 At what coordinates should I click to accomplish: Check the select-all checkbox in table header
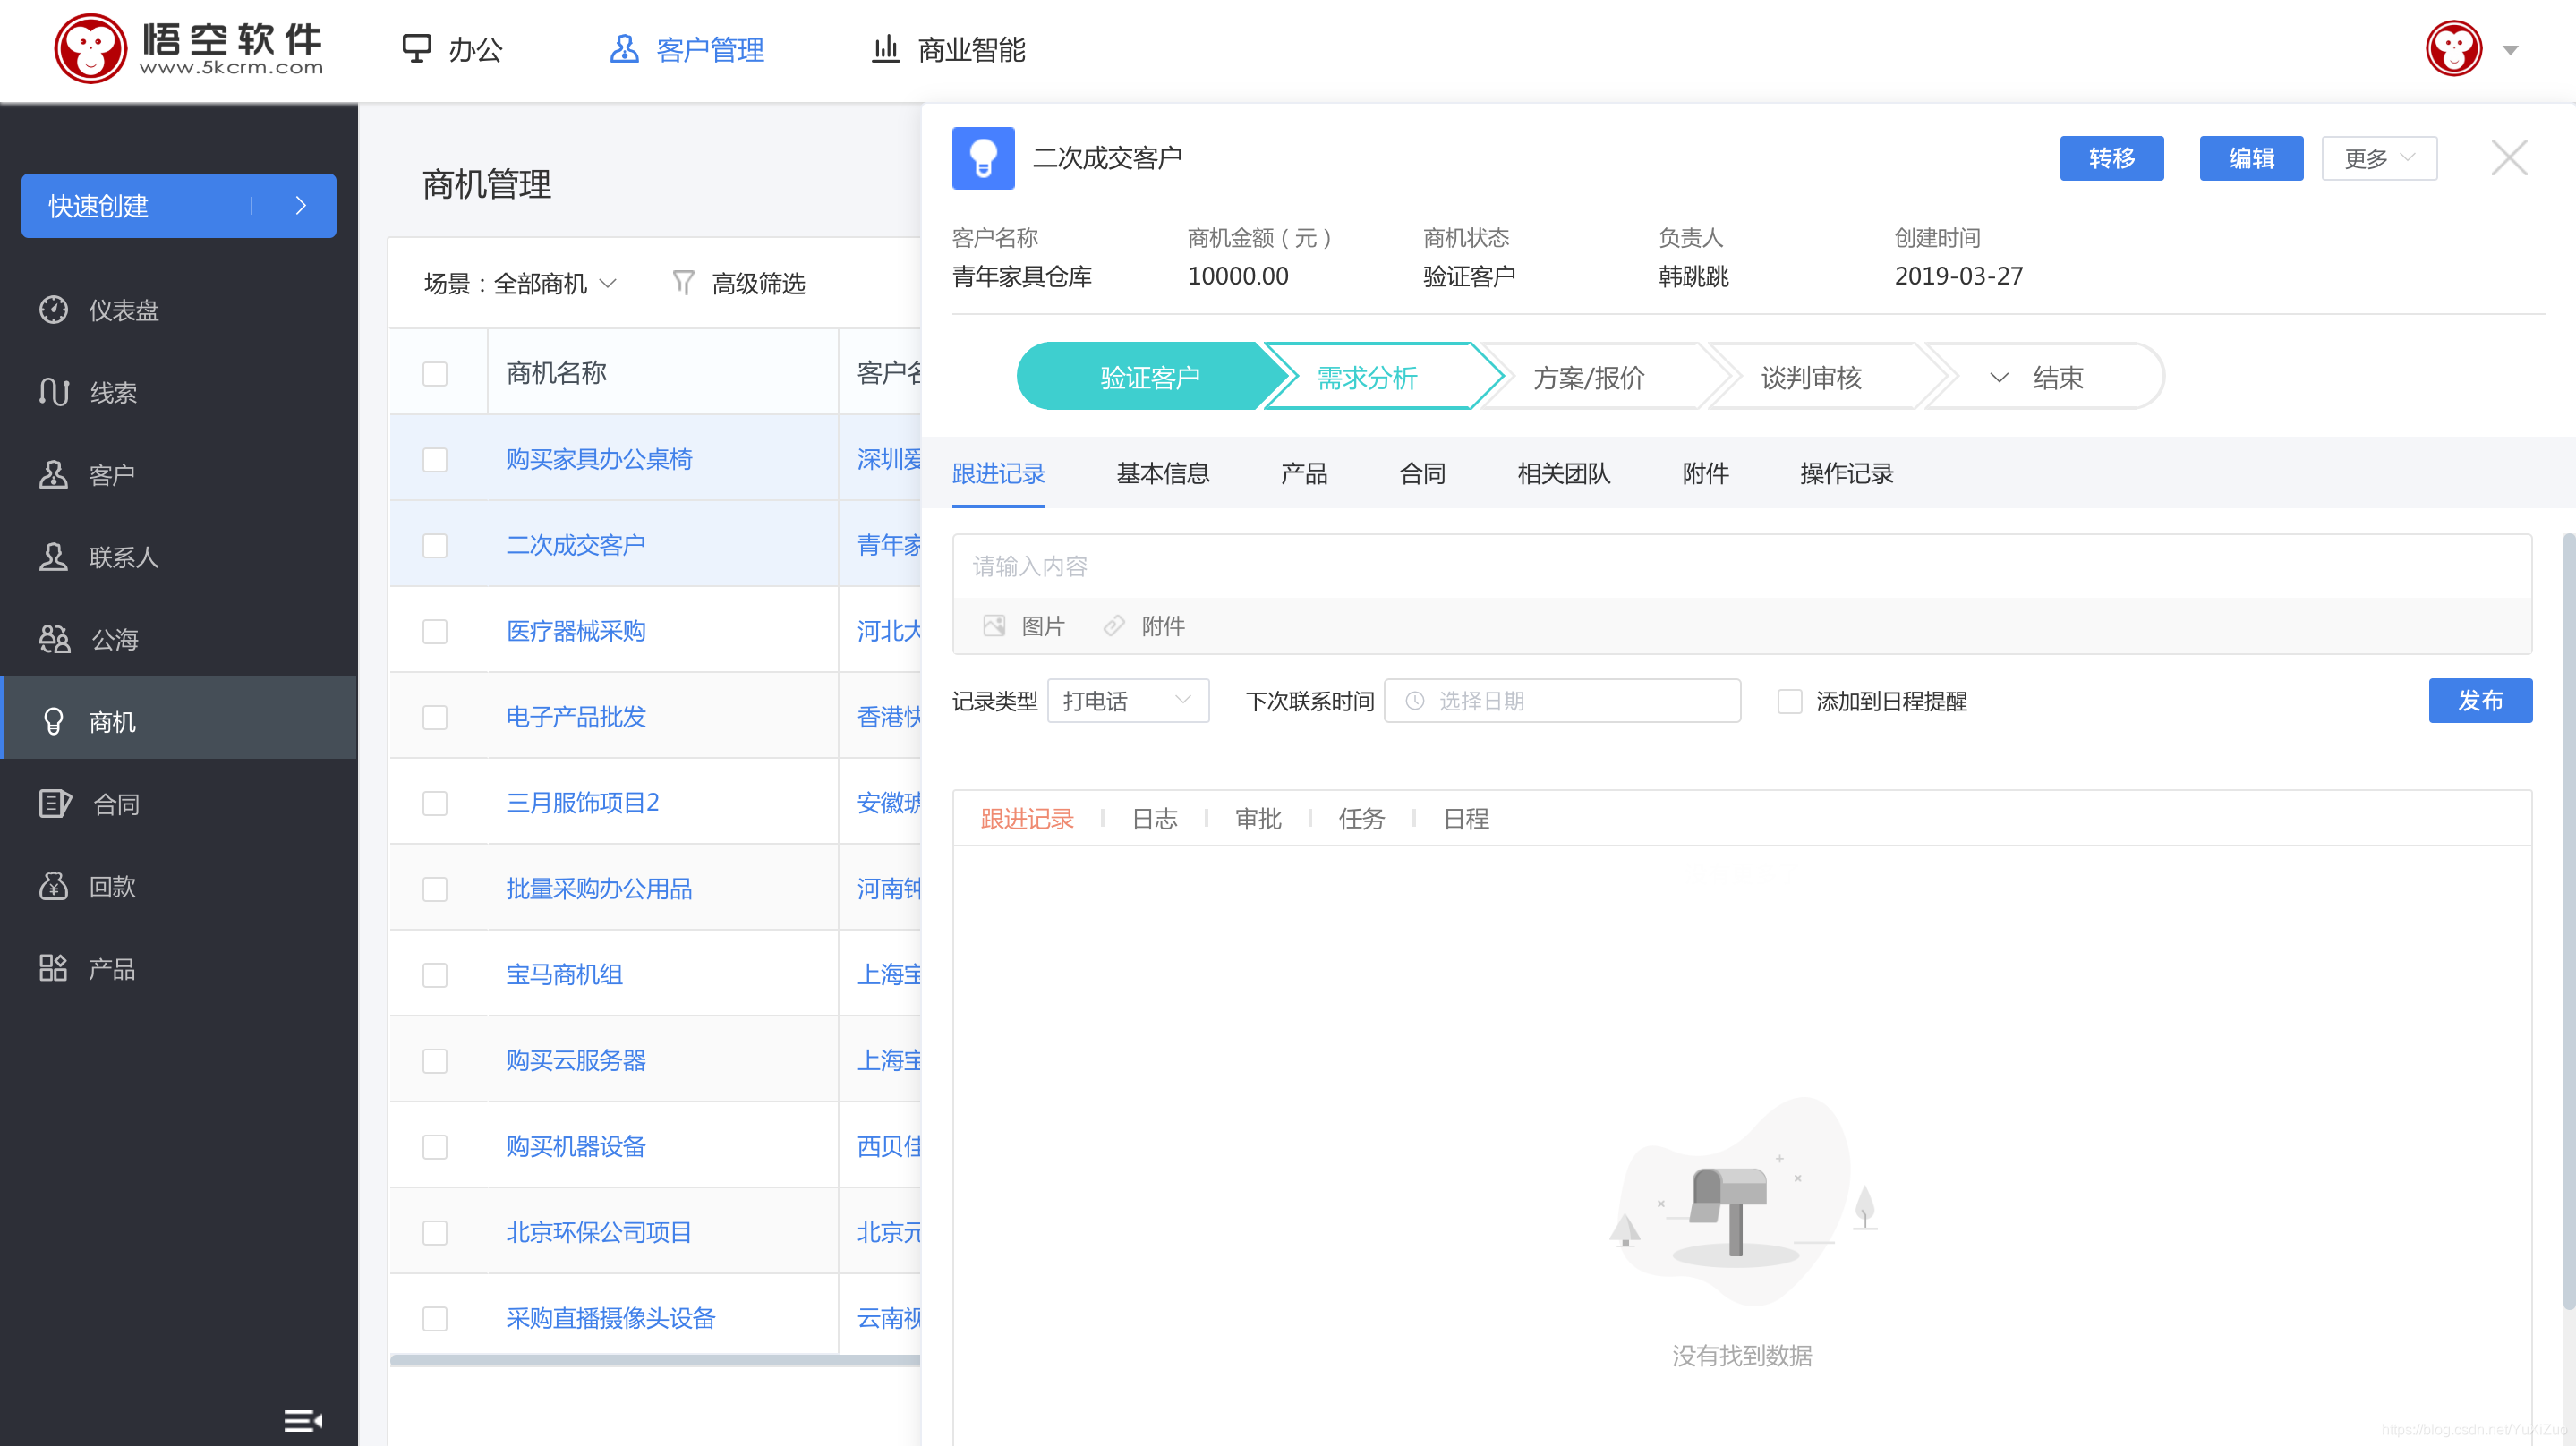pos(435,373)
